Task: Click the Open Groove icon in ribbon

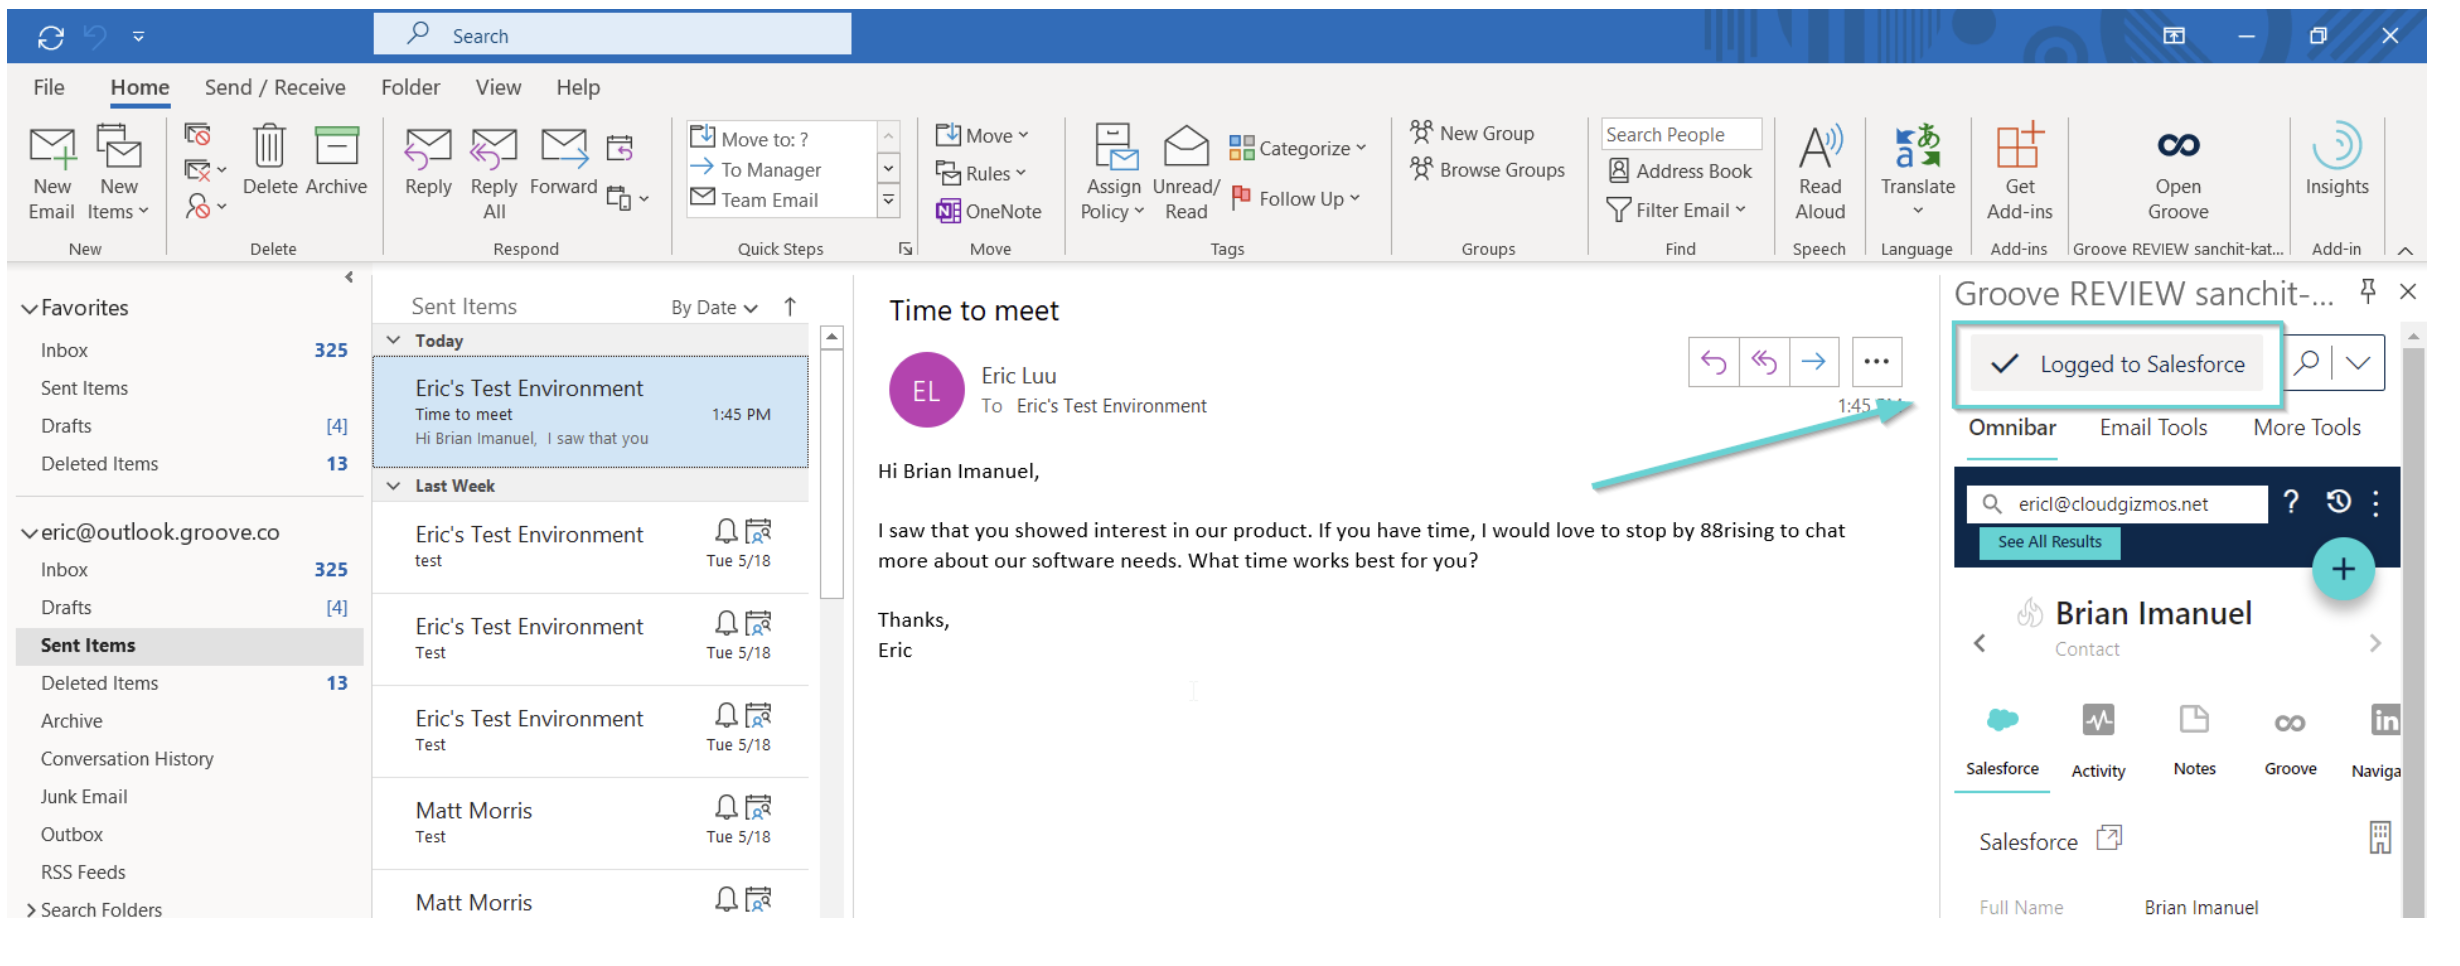Action: pos(2177,147)
